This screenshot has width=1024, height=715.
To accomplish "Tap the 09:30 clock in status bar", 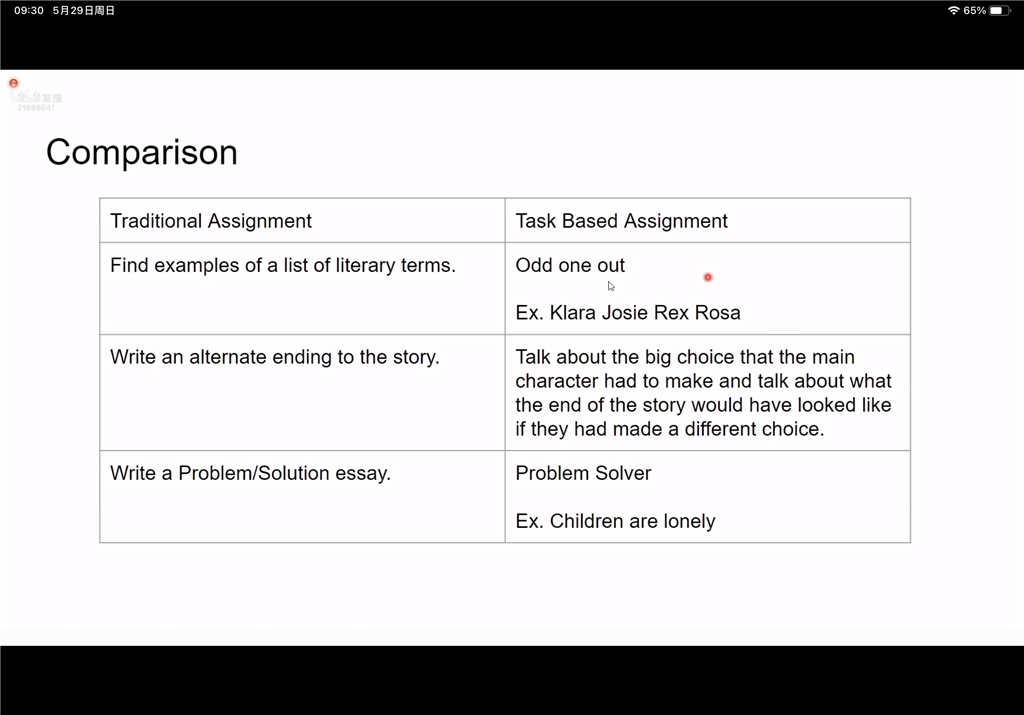I will click(x=29, y=10).
